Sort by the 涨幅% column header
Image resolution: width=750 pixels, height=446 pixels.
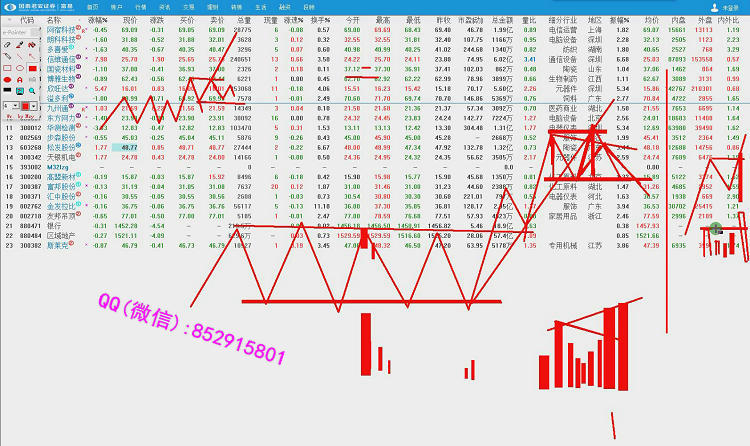[97, 20]
